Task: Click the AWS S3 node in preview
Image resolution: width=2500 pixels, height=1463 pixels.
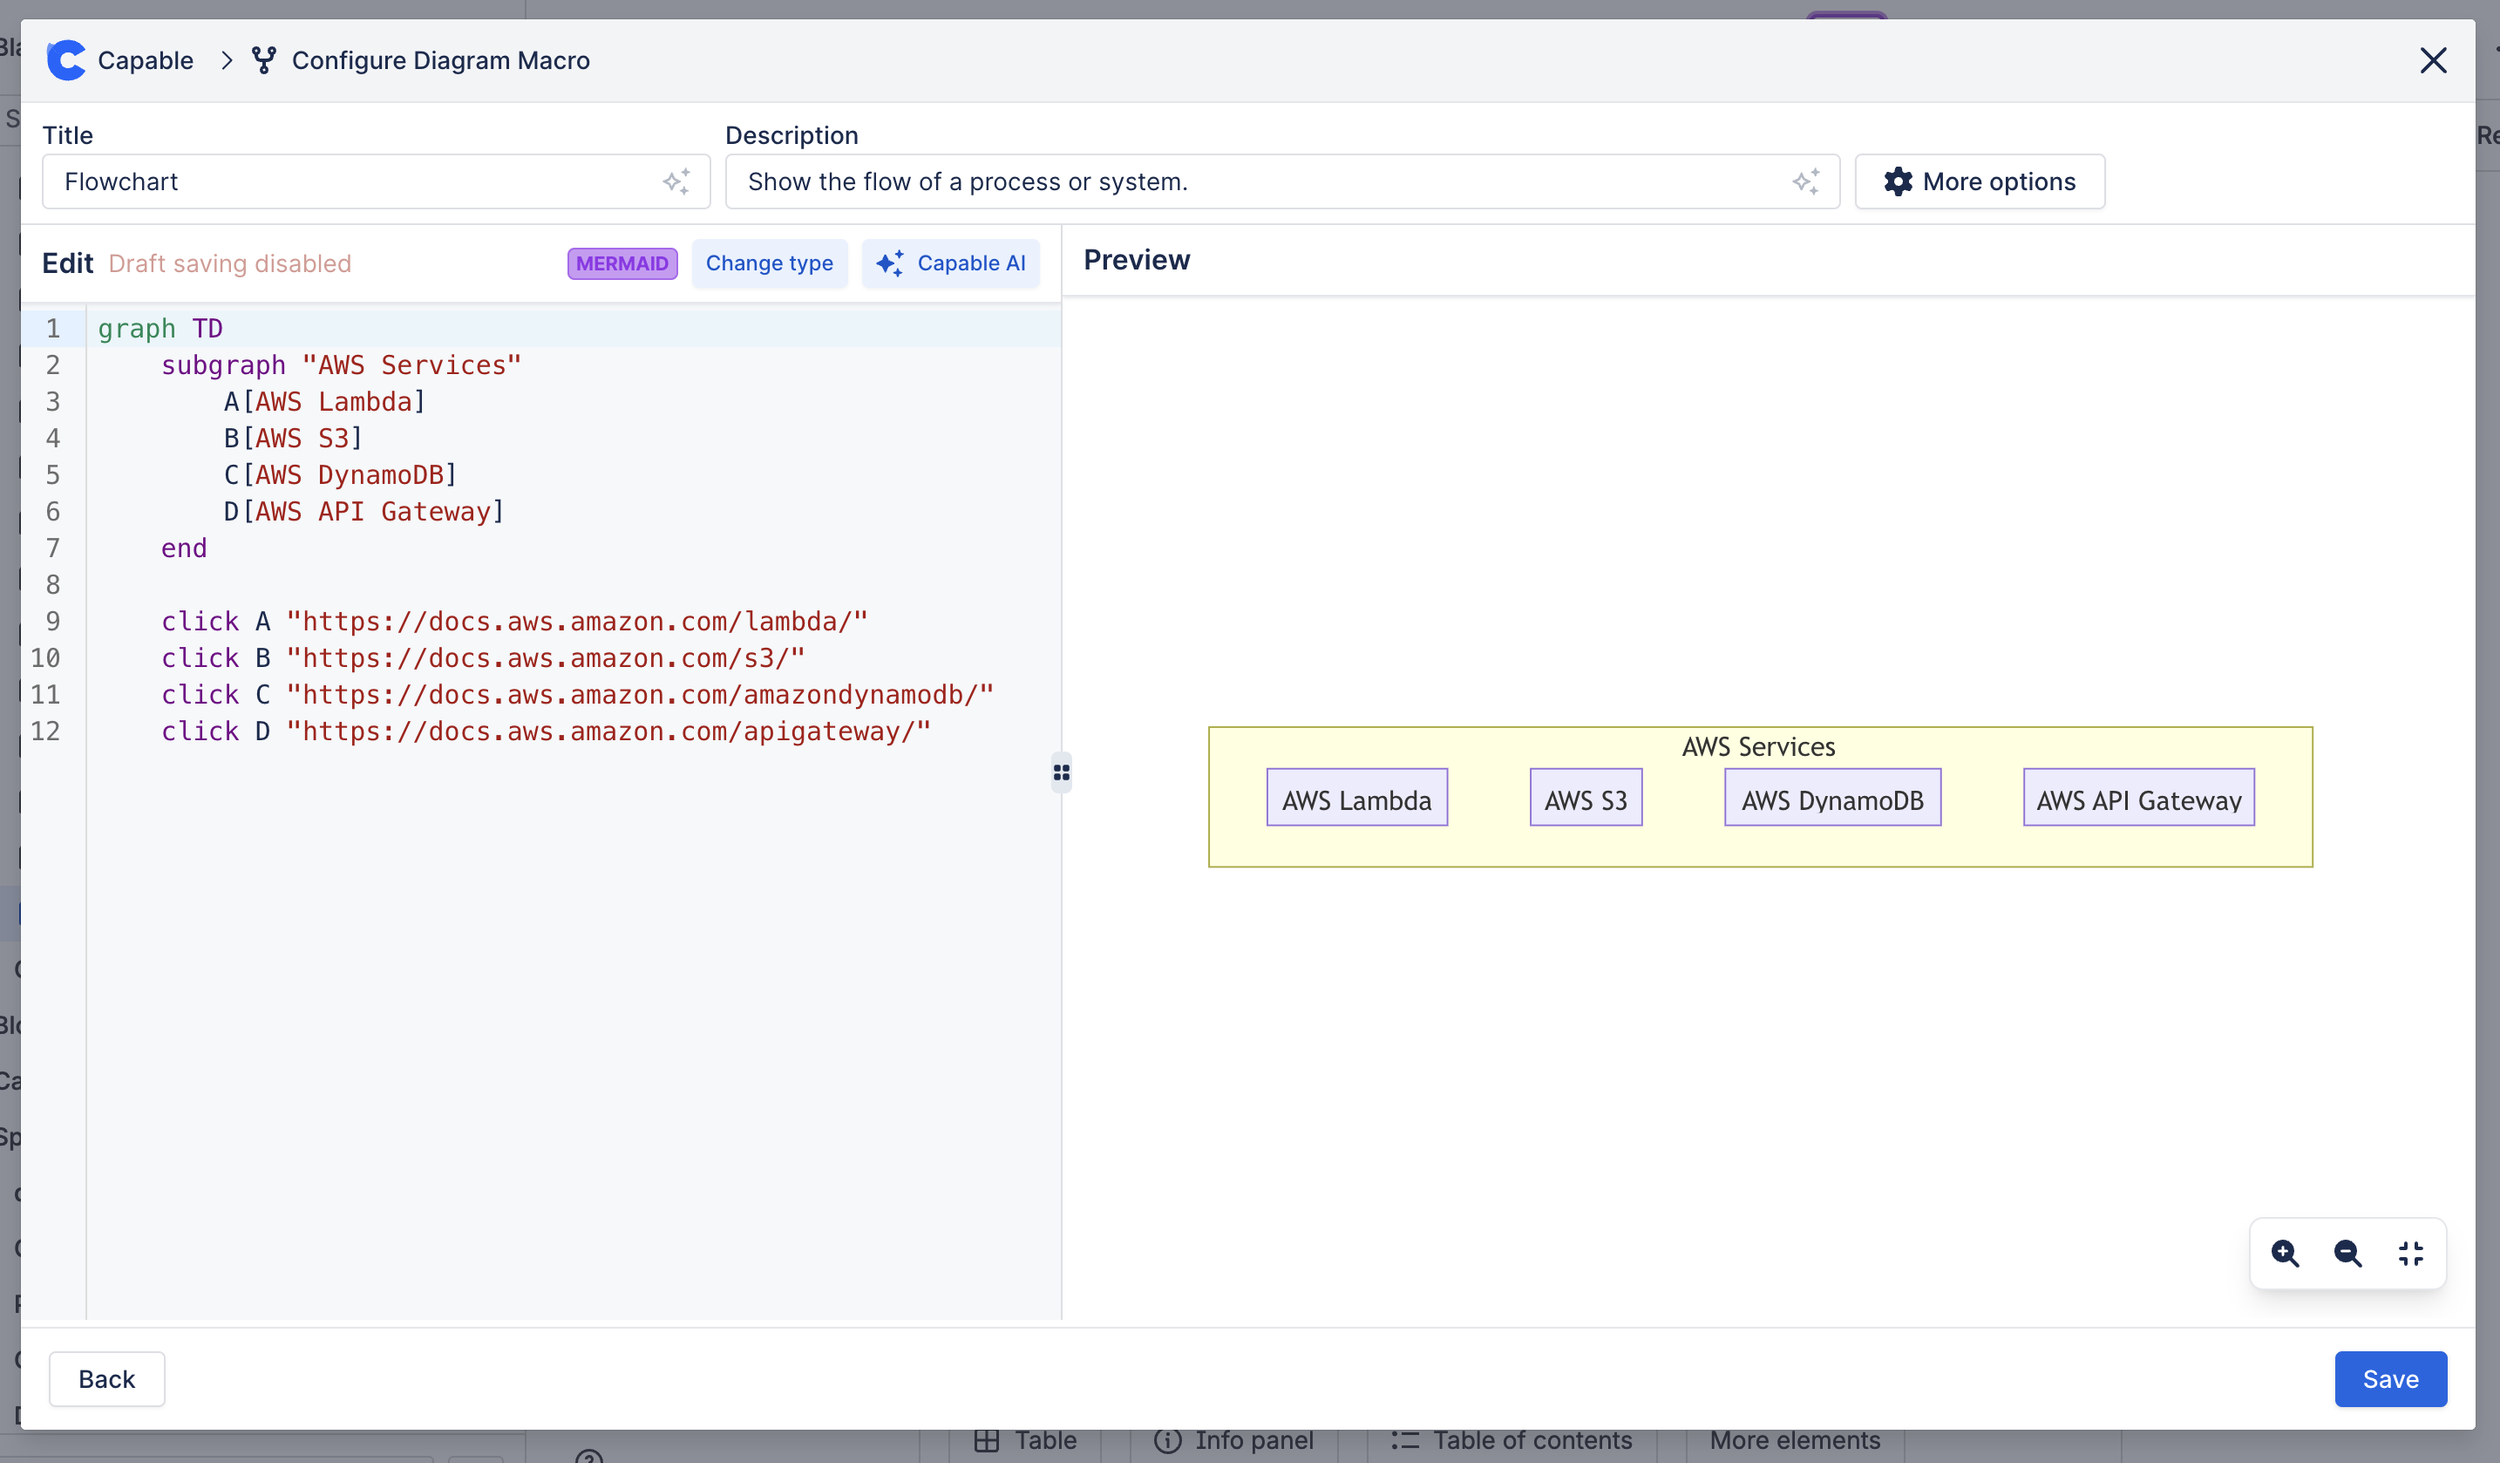Action: tap(1586, 798)
